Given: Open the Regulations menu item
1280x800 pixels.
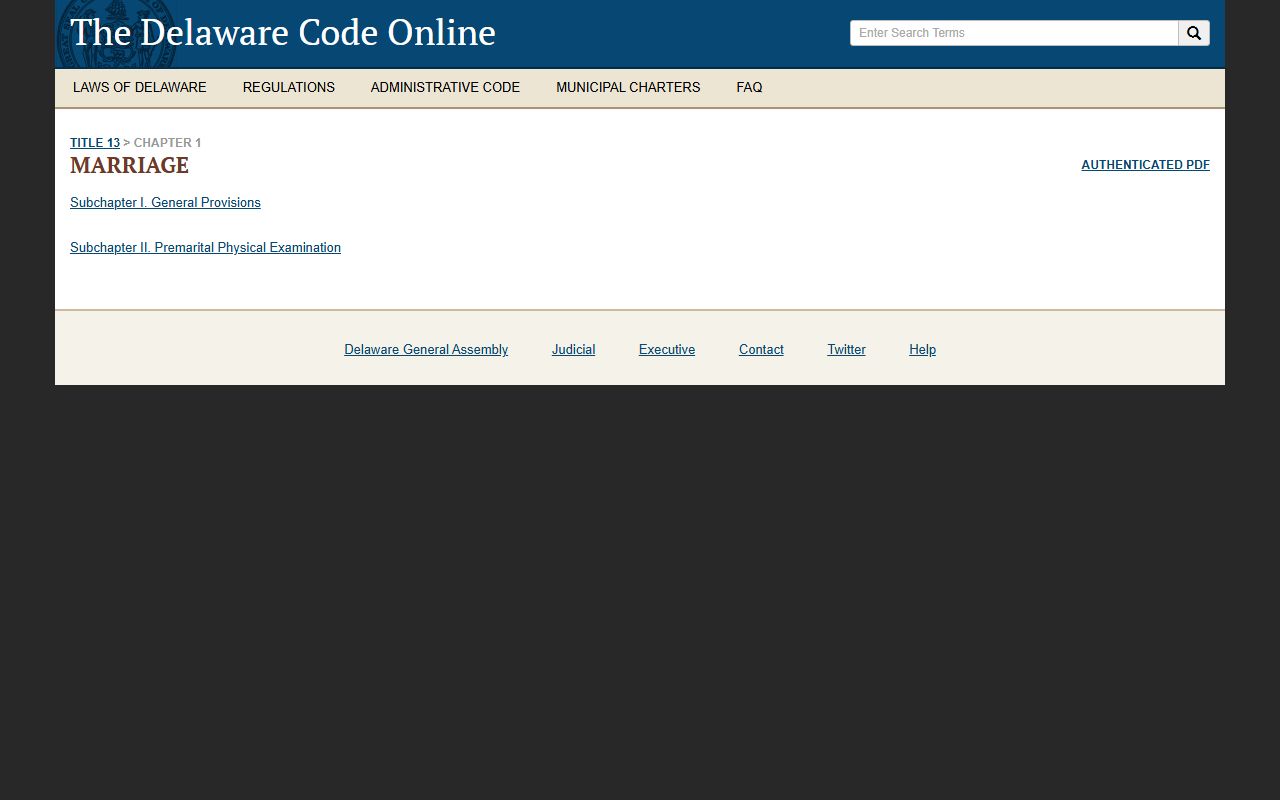Looking at the screenshot, I should [x=289, y=88].
